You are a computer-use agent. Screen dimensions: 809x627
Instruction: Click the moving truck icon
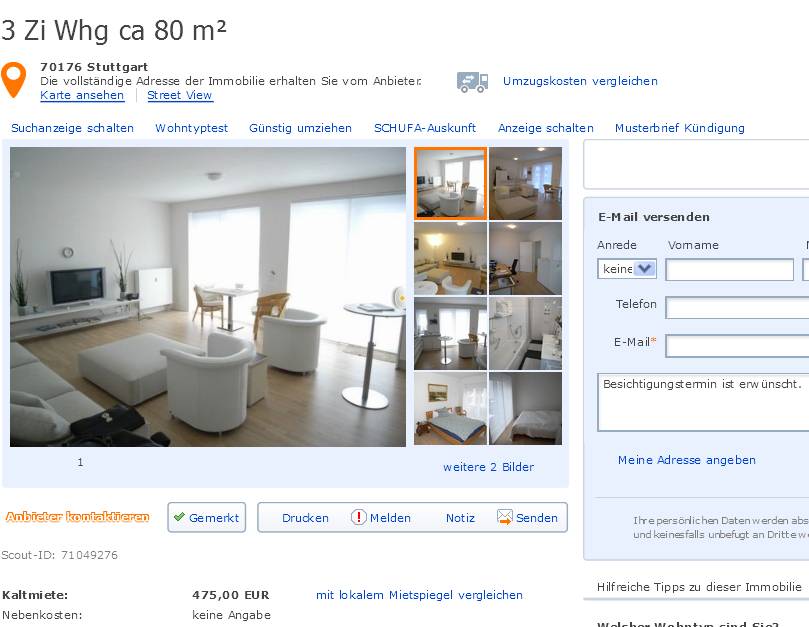472,82
